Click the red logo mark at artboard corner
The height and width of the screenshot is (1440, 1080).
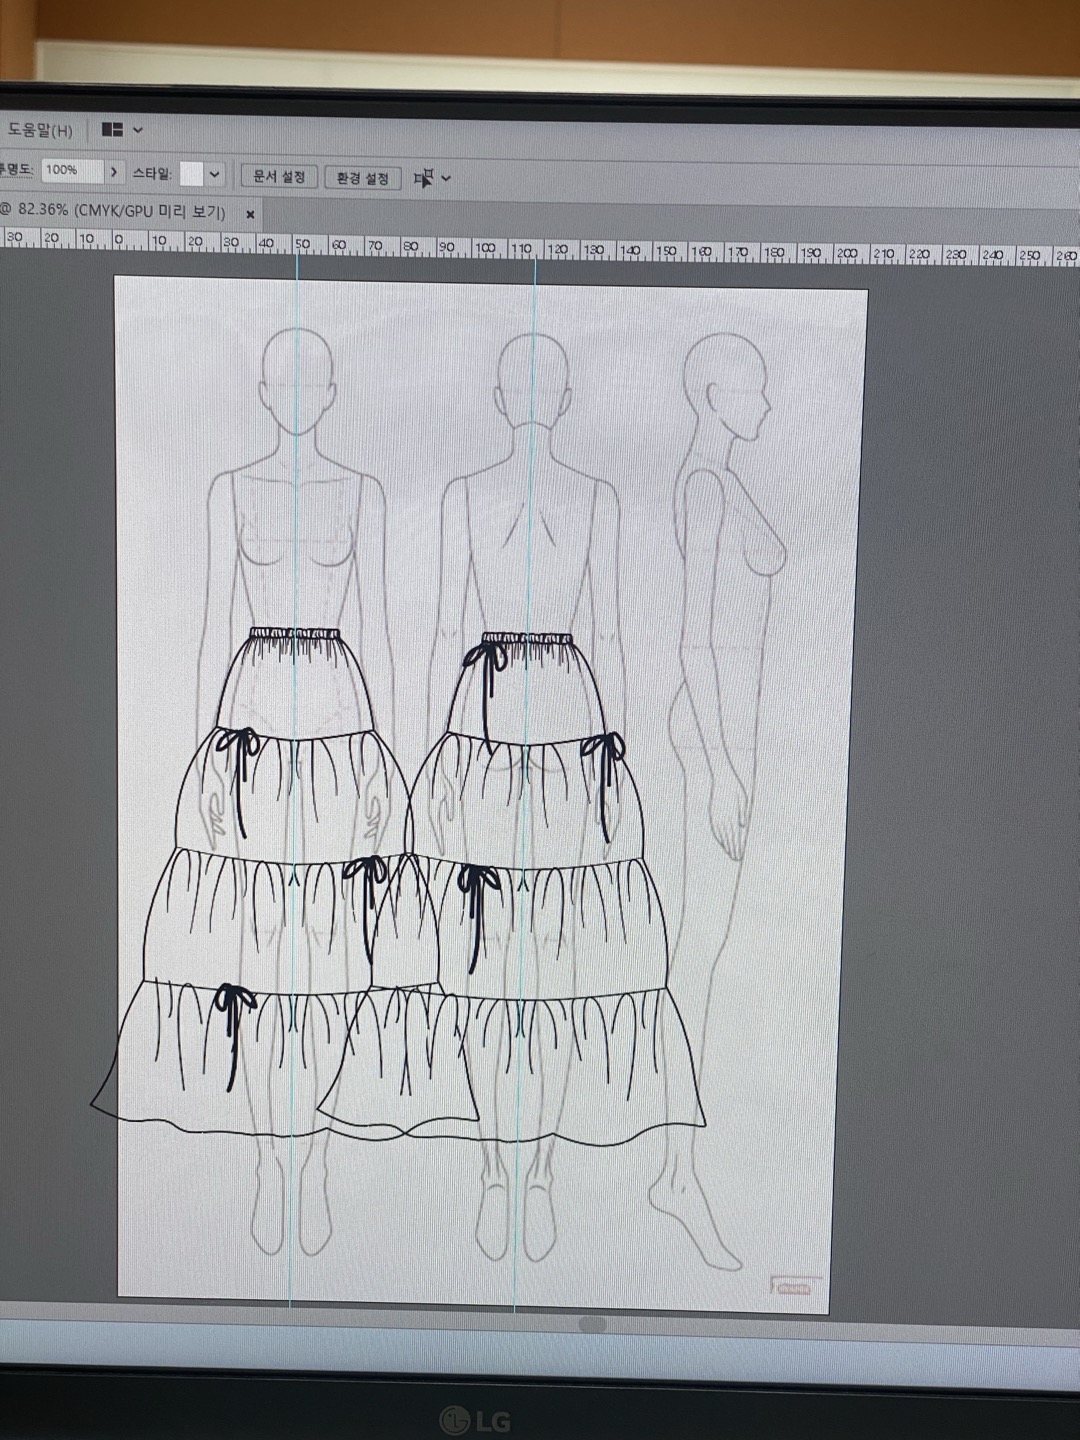[x=795, y=1287]
